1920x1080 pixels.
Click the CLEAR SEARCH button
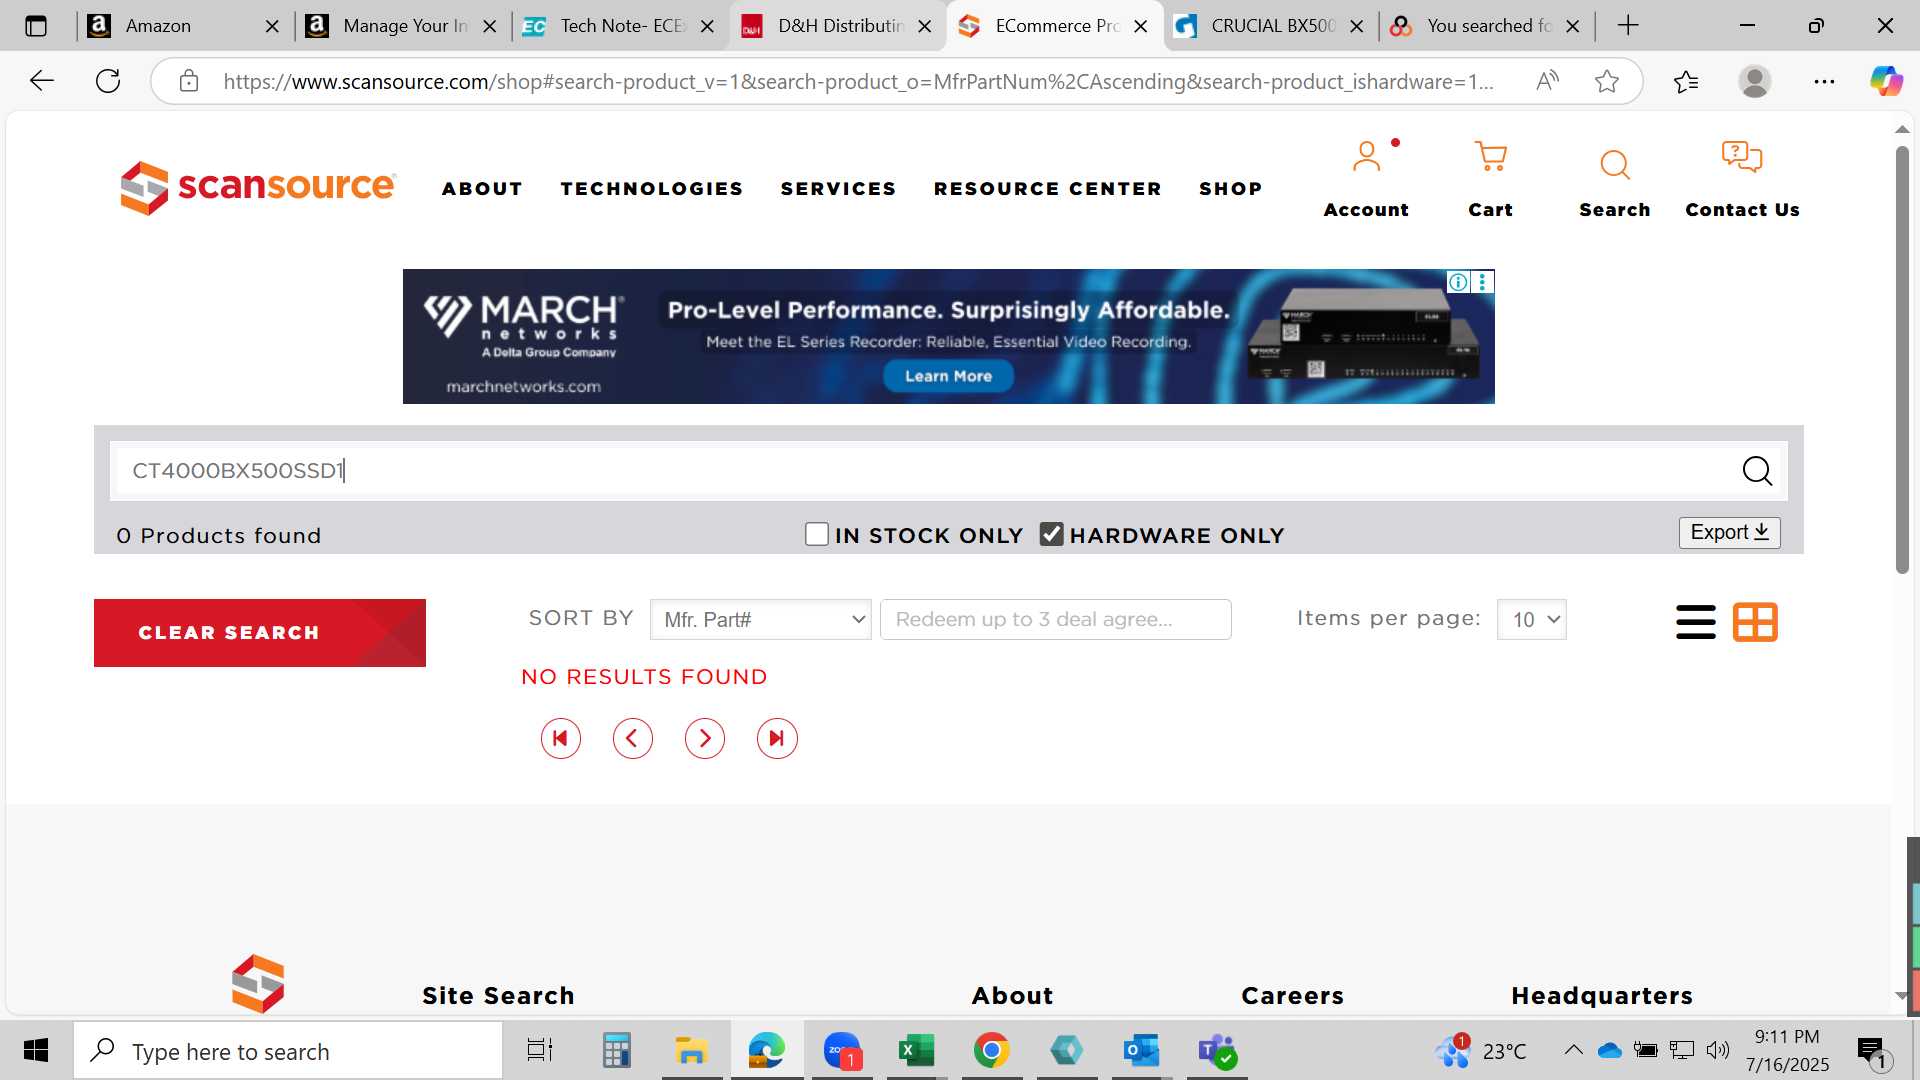[260, 633]
